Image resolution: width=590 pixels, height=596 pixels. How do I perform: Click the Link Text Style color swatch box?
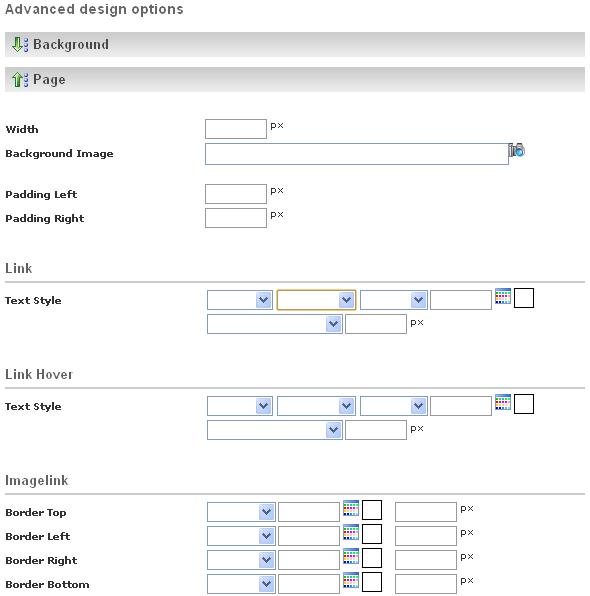524,298
